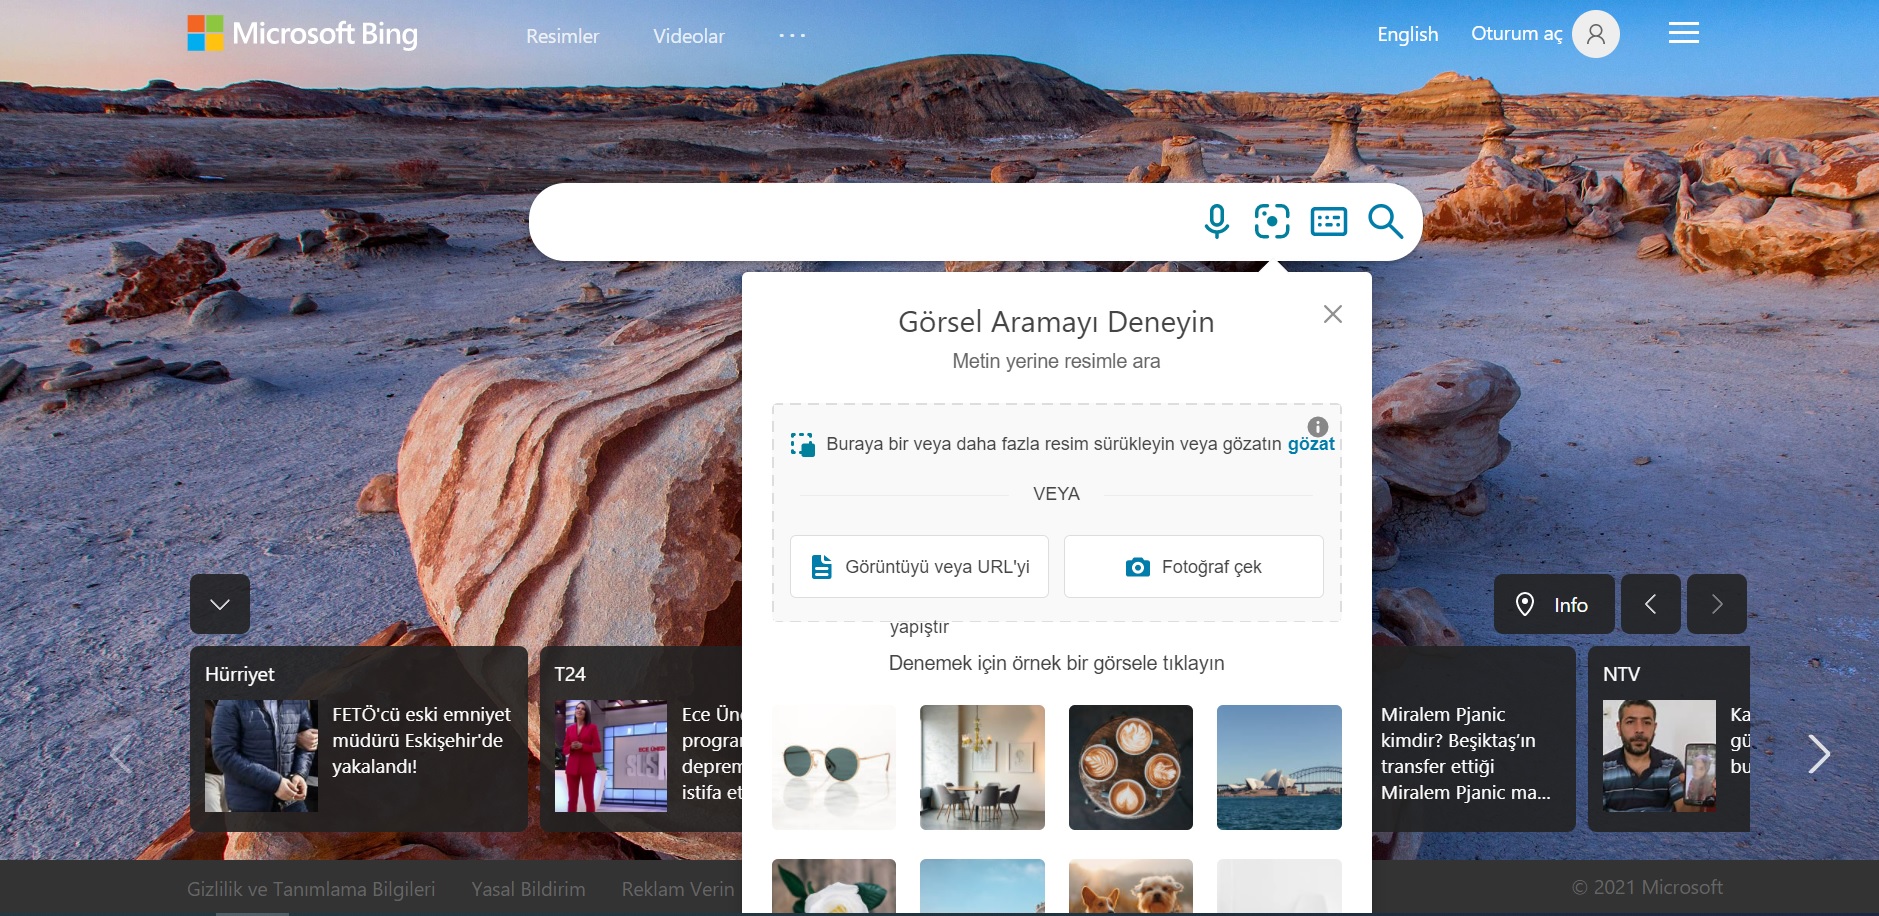This screenshot has width=1879, height=916.
Task: Open the Resimler tab
Action: click(562, 36)
